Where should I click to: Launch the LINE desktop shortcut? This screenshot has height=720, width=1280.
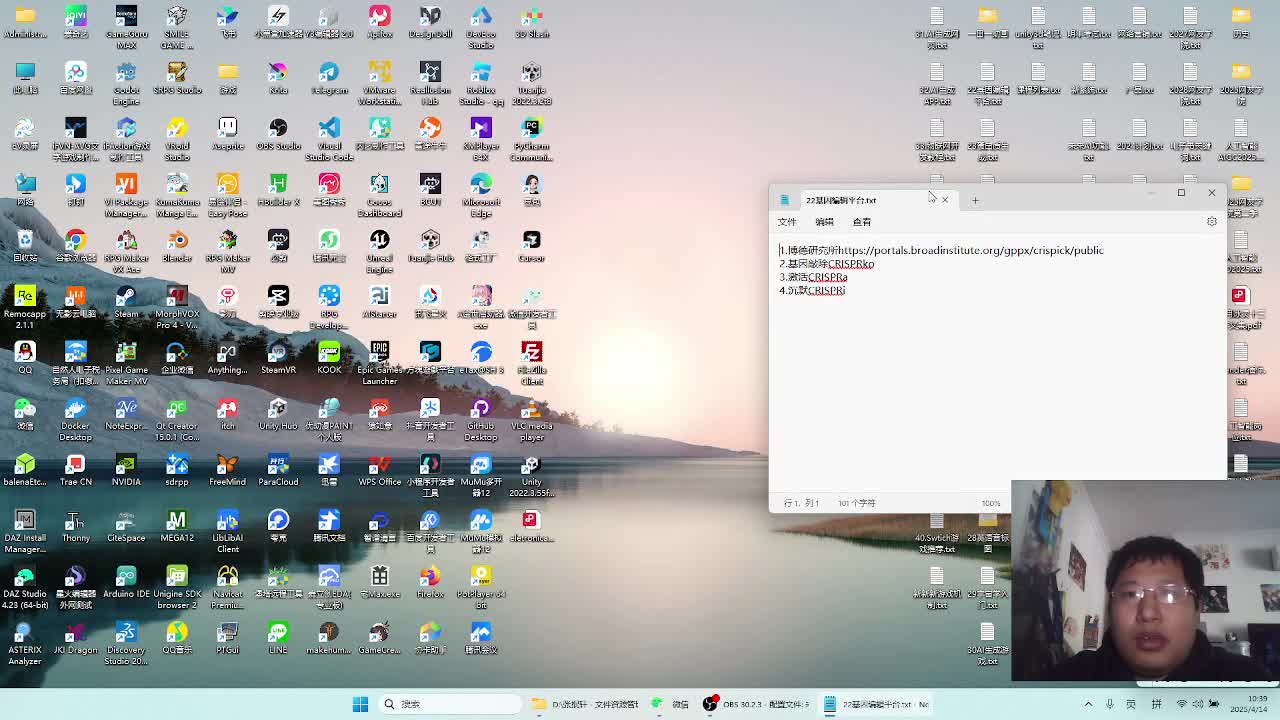278,638
